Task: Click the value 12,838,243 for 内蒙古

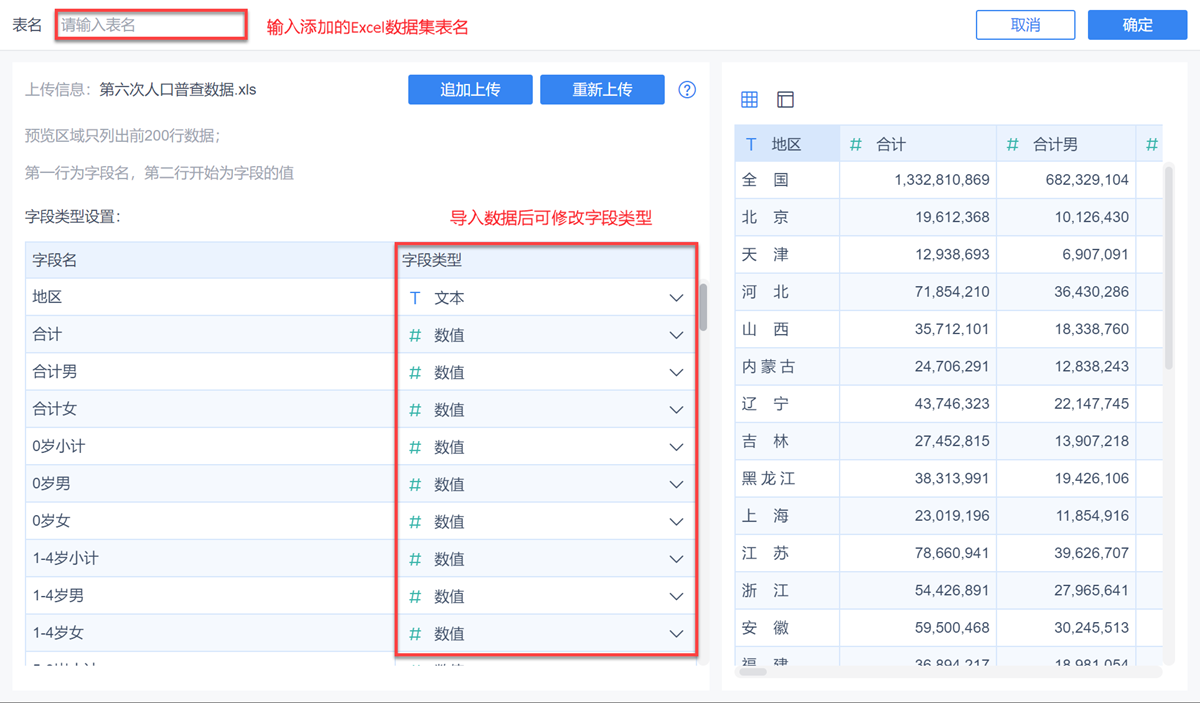Action: 1091,366
